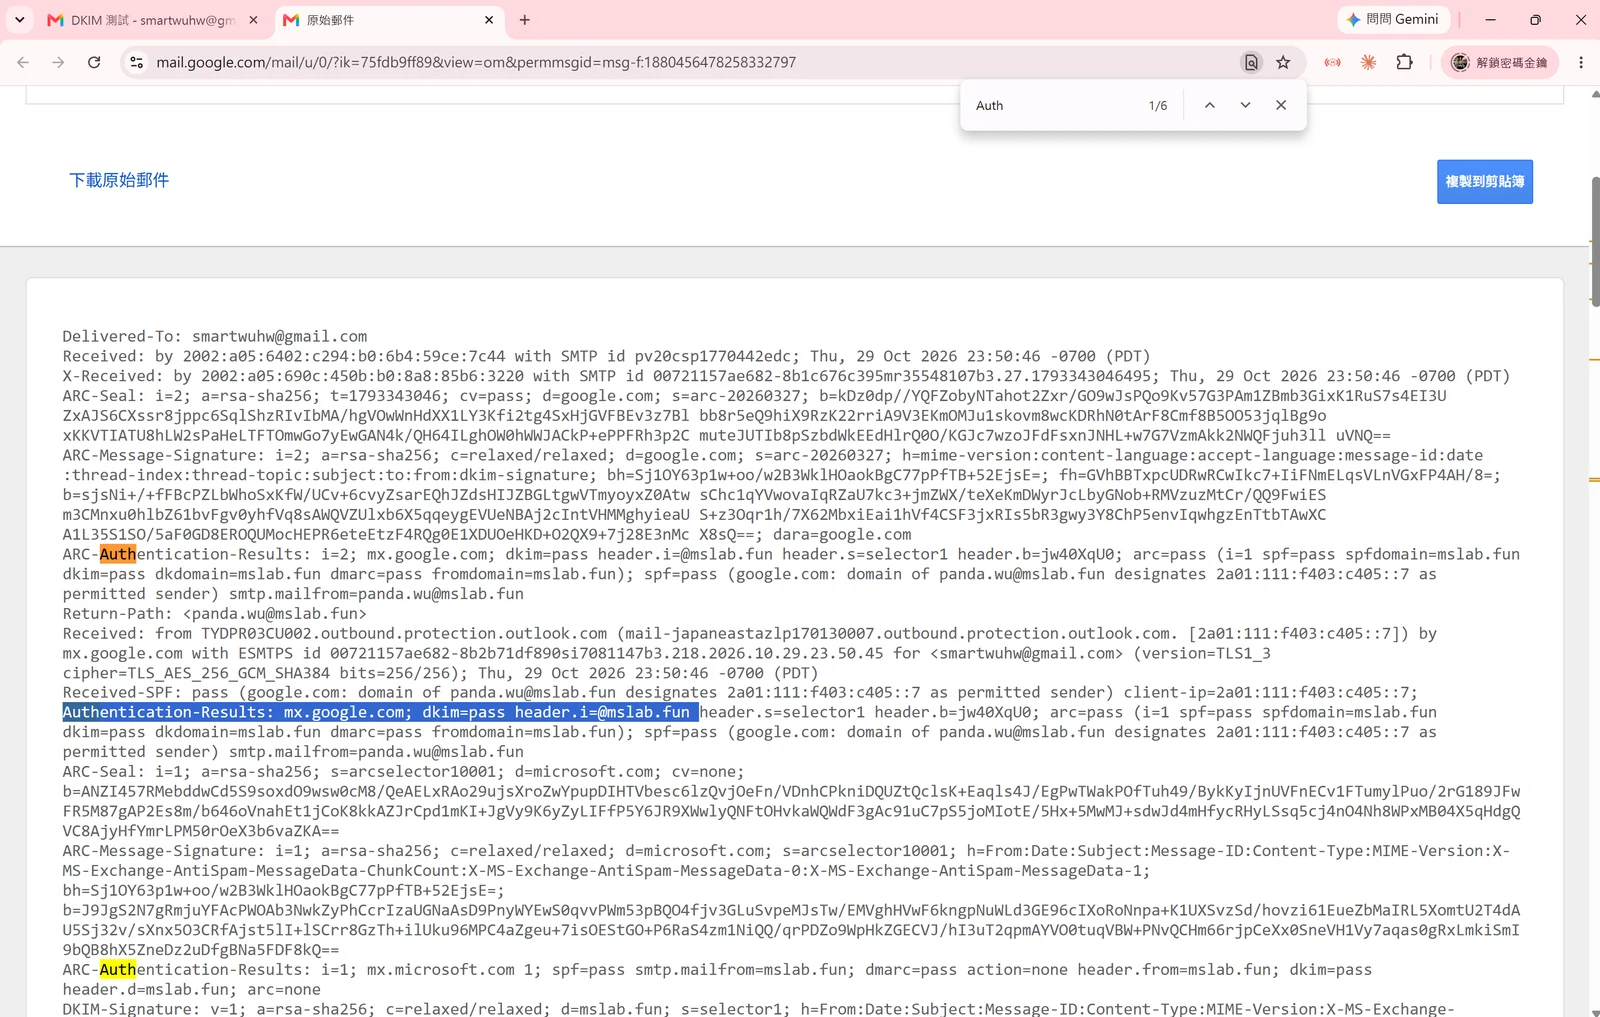Switch to the DKIM 測試 Gmail tab
The height and width of the screenshot is (1017, 1600).
[150, 20]
